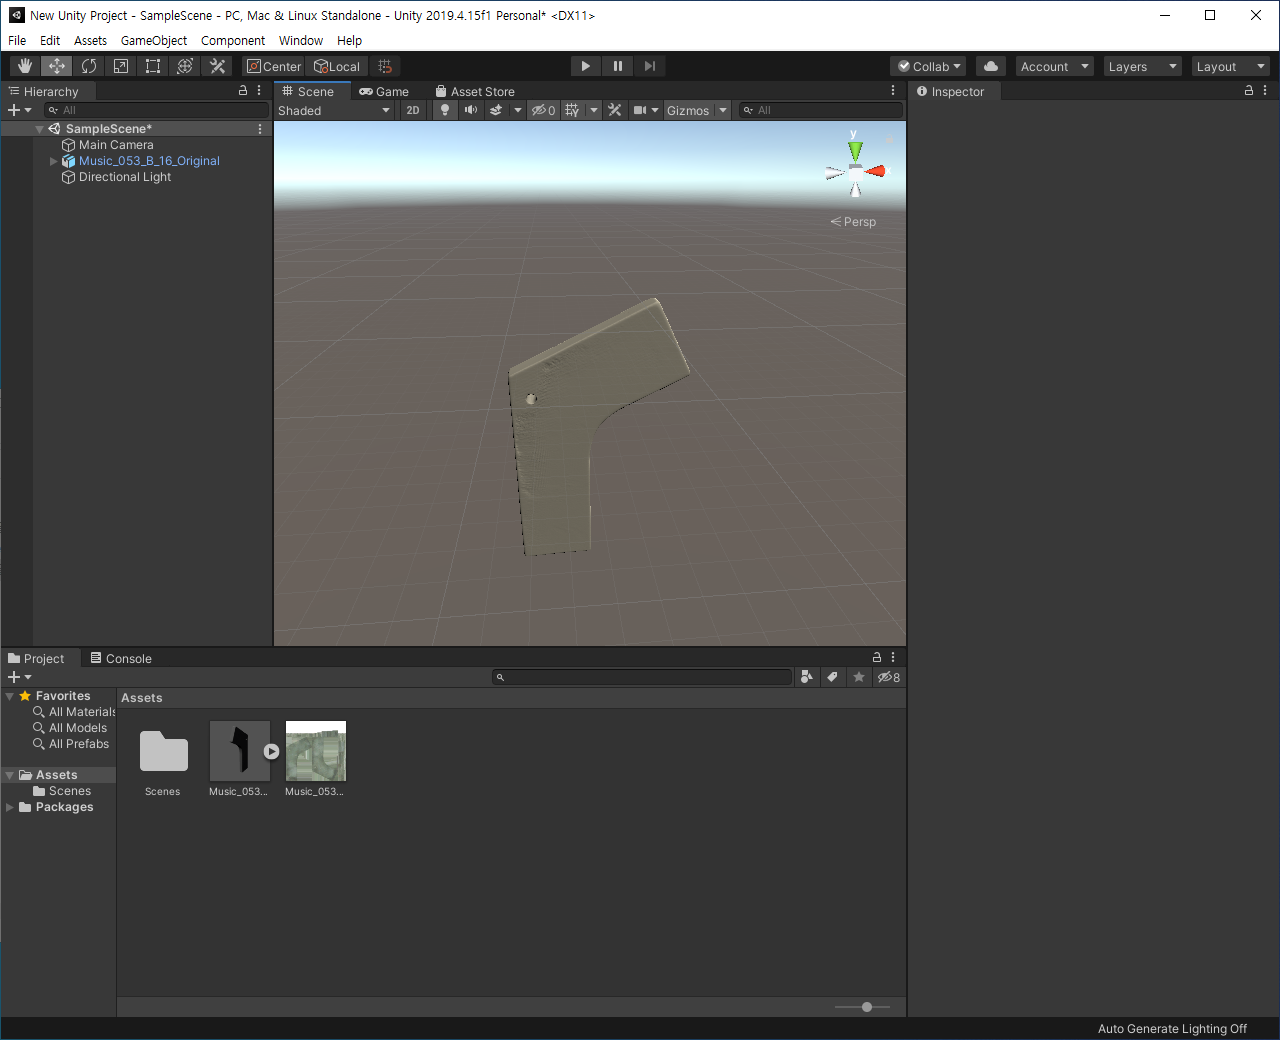Viewport: 1280px width, 1040px height.
Task: Search by label icon in Project
Action: pyautogui.click(x=832, y=677)
